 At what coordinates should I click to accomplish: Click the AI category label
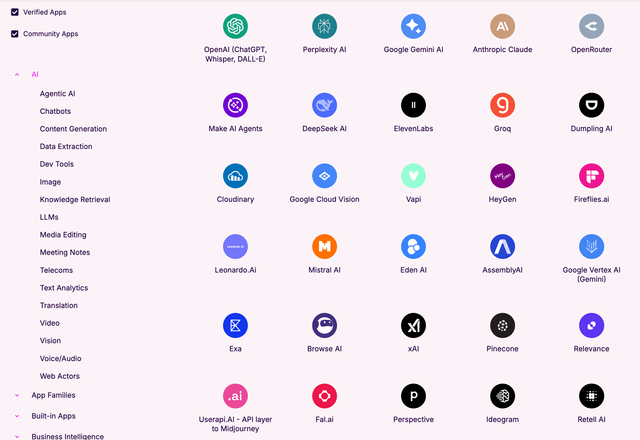(x=35, y=74)
